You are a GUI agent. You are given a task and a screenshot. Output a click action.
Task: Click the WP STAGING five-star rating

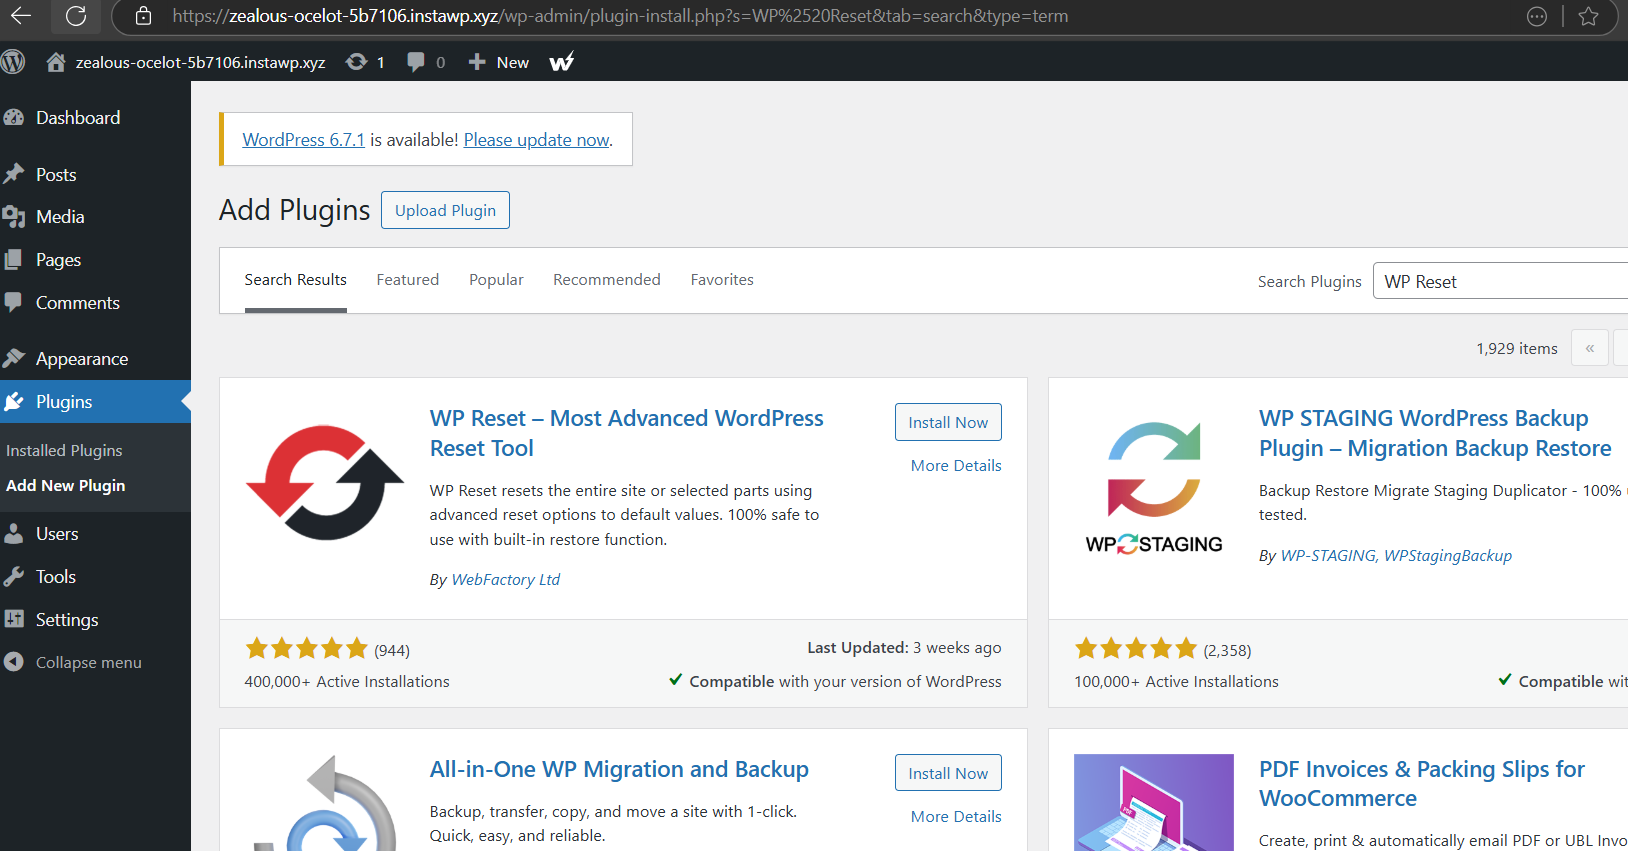point(1136,649)
